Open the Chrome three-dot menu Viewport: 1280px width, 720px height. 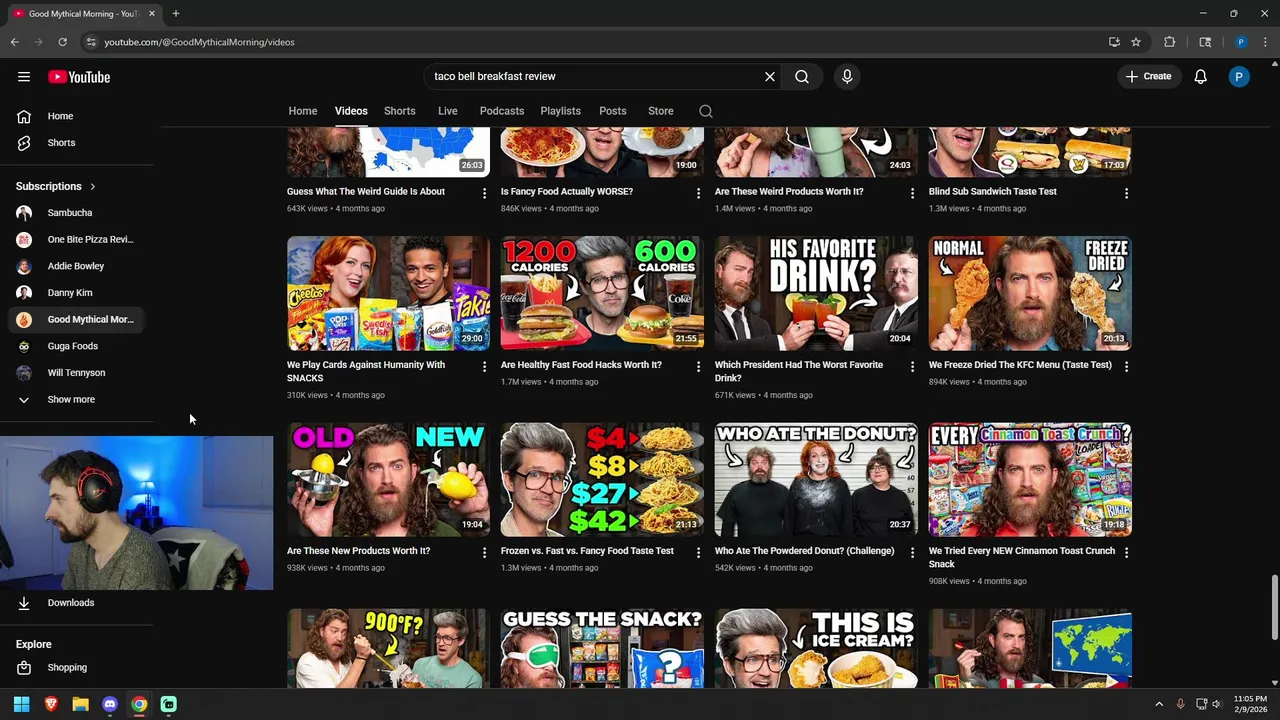point(1265,42)
